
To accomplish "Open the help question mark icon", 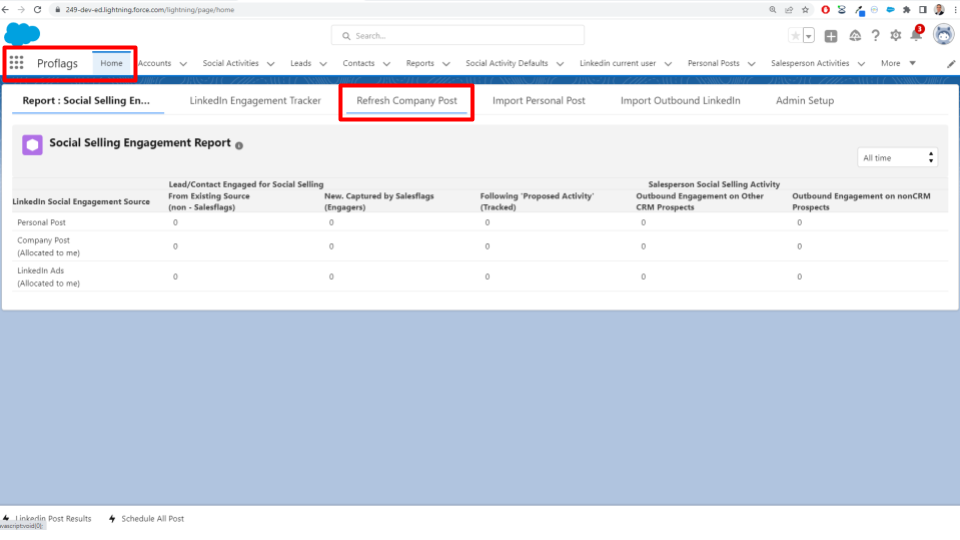I will [x=876, y=36].
